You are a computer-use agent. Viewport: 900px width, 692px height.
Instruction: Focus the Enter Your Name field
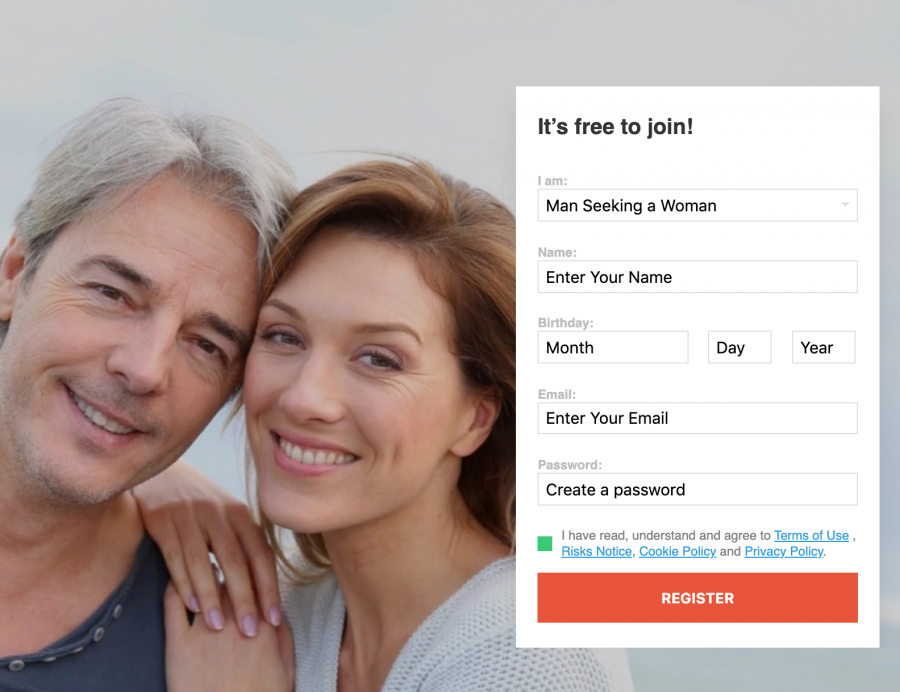click(697, 277)
